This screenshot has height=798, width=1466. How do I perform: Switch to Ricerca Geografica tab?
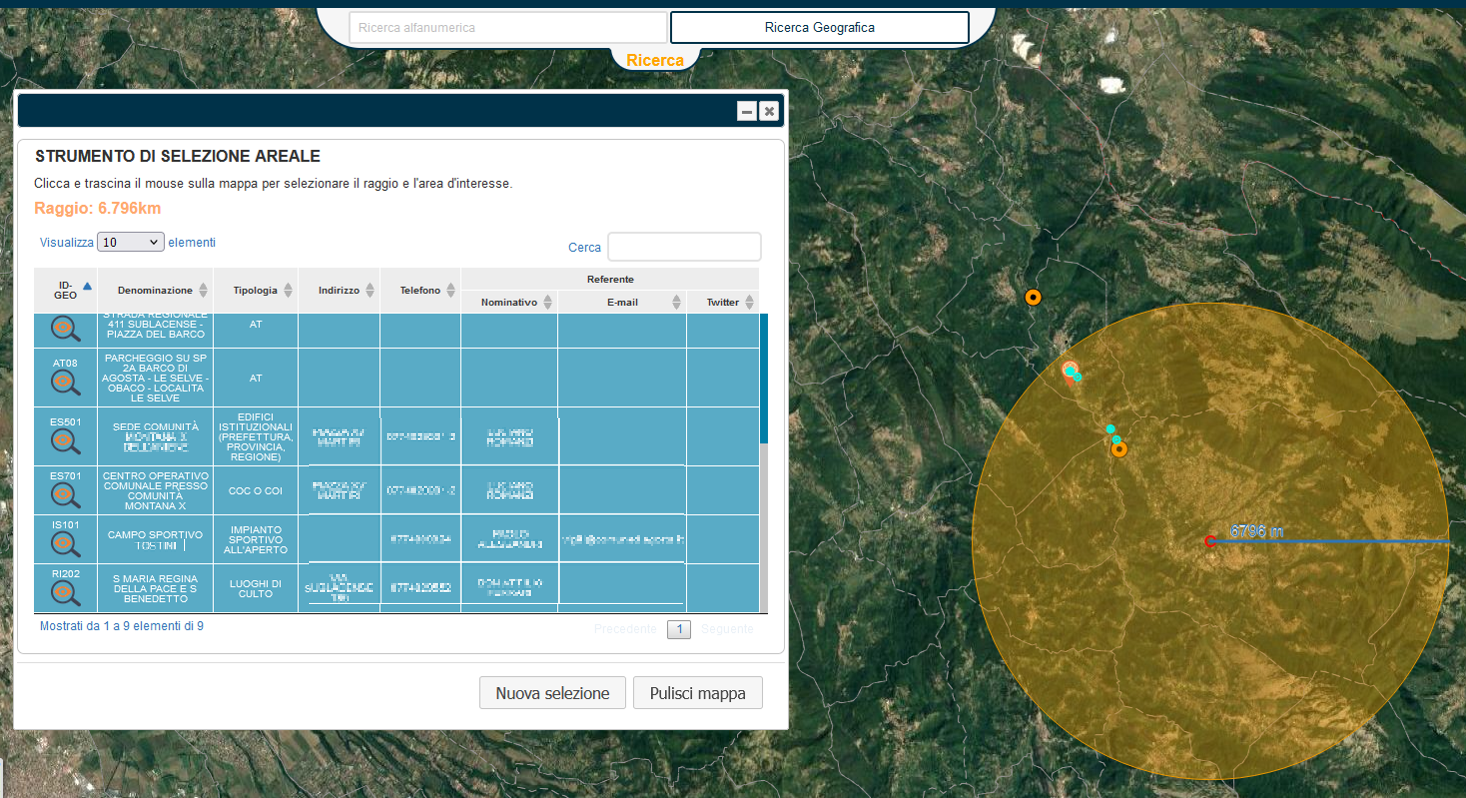tap(819, 28)
